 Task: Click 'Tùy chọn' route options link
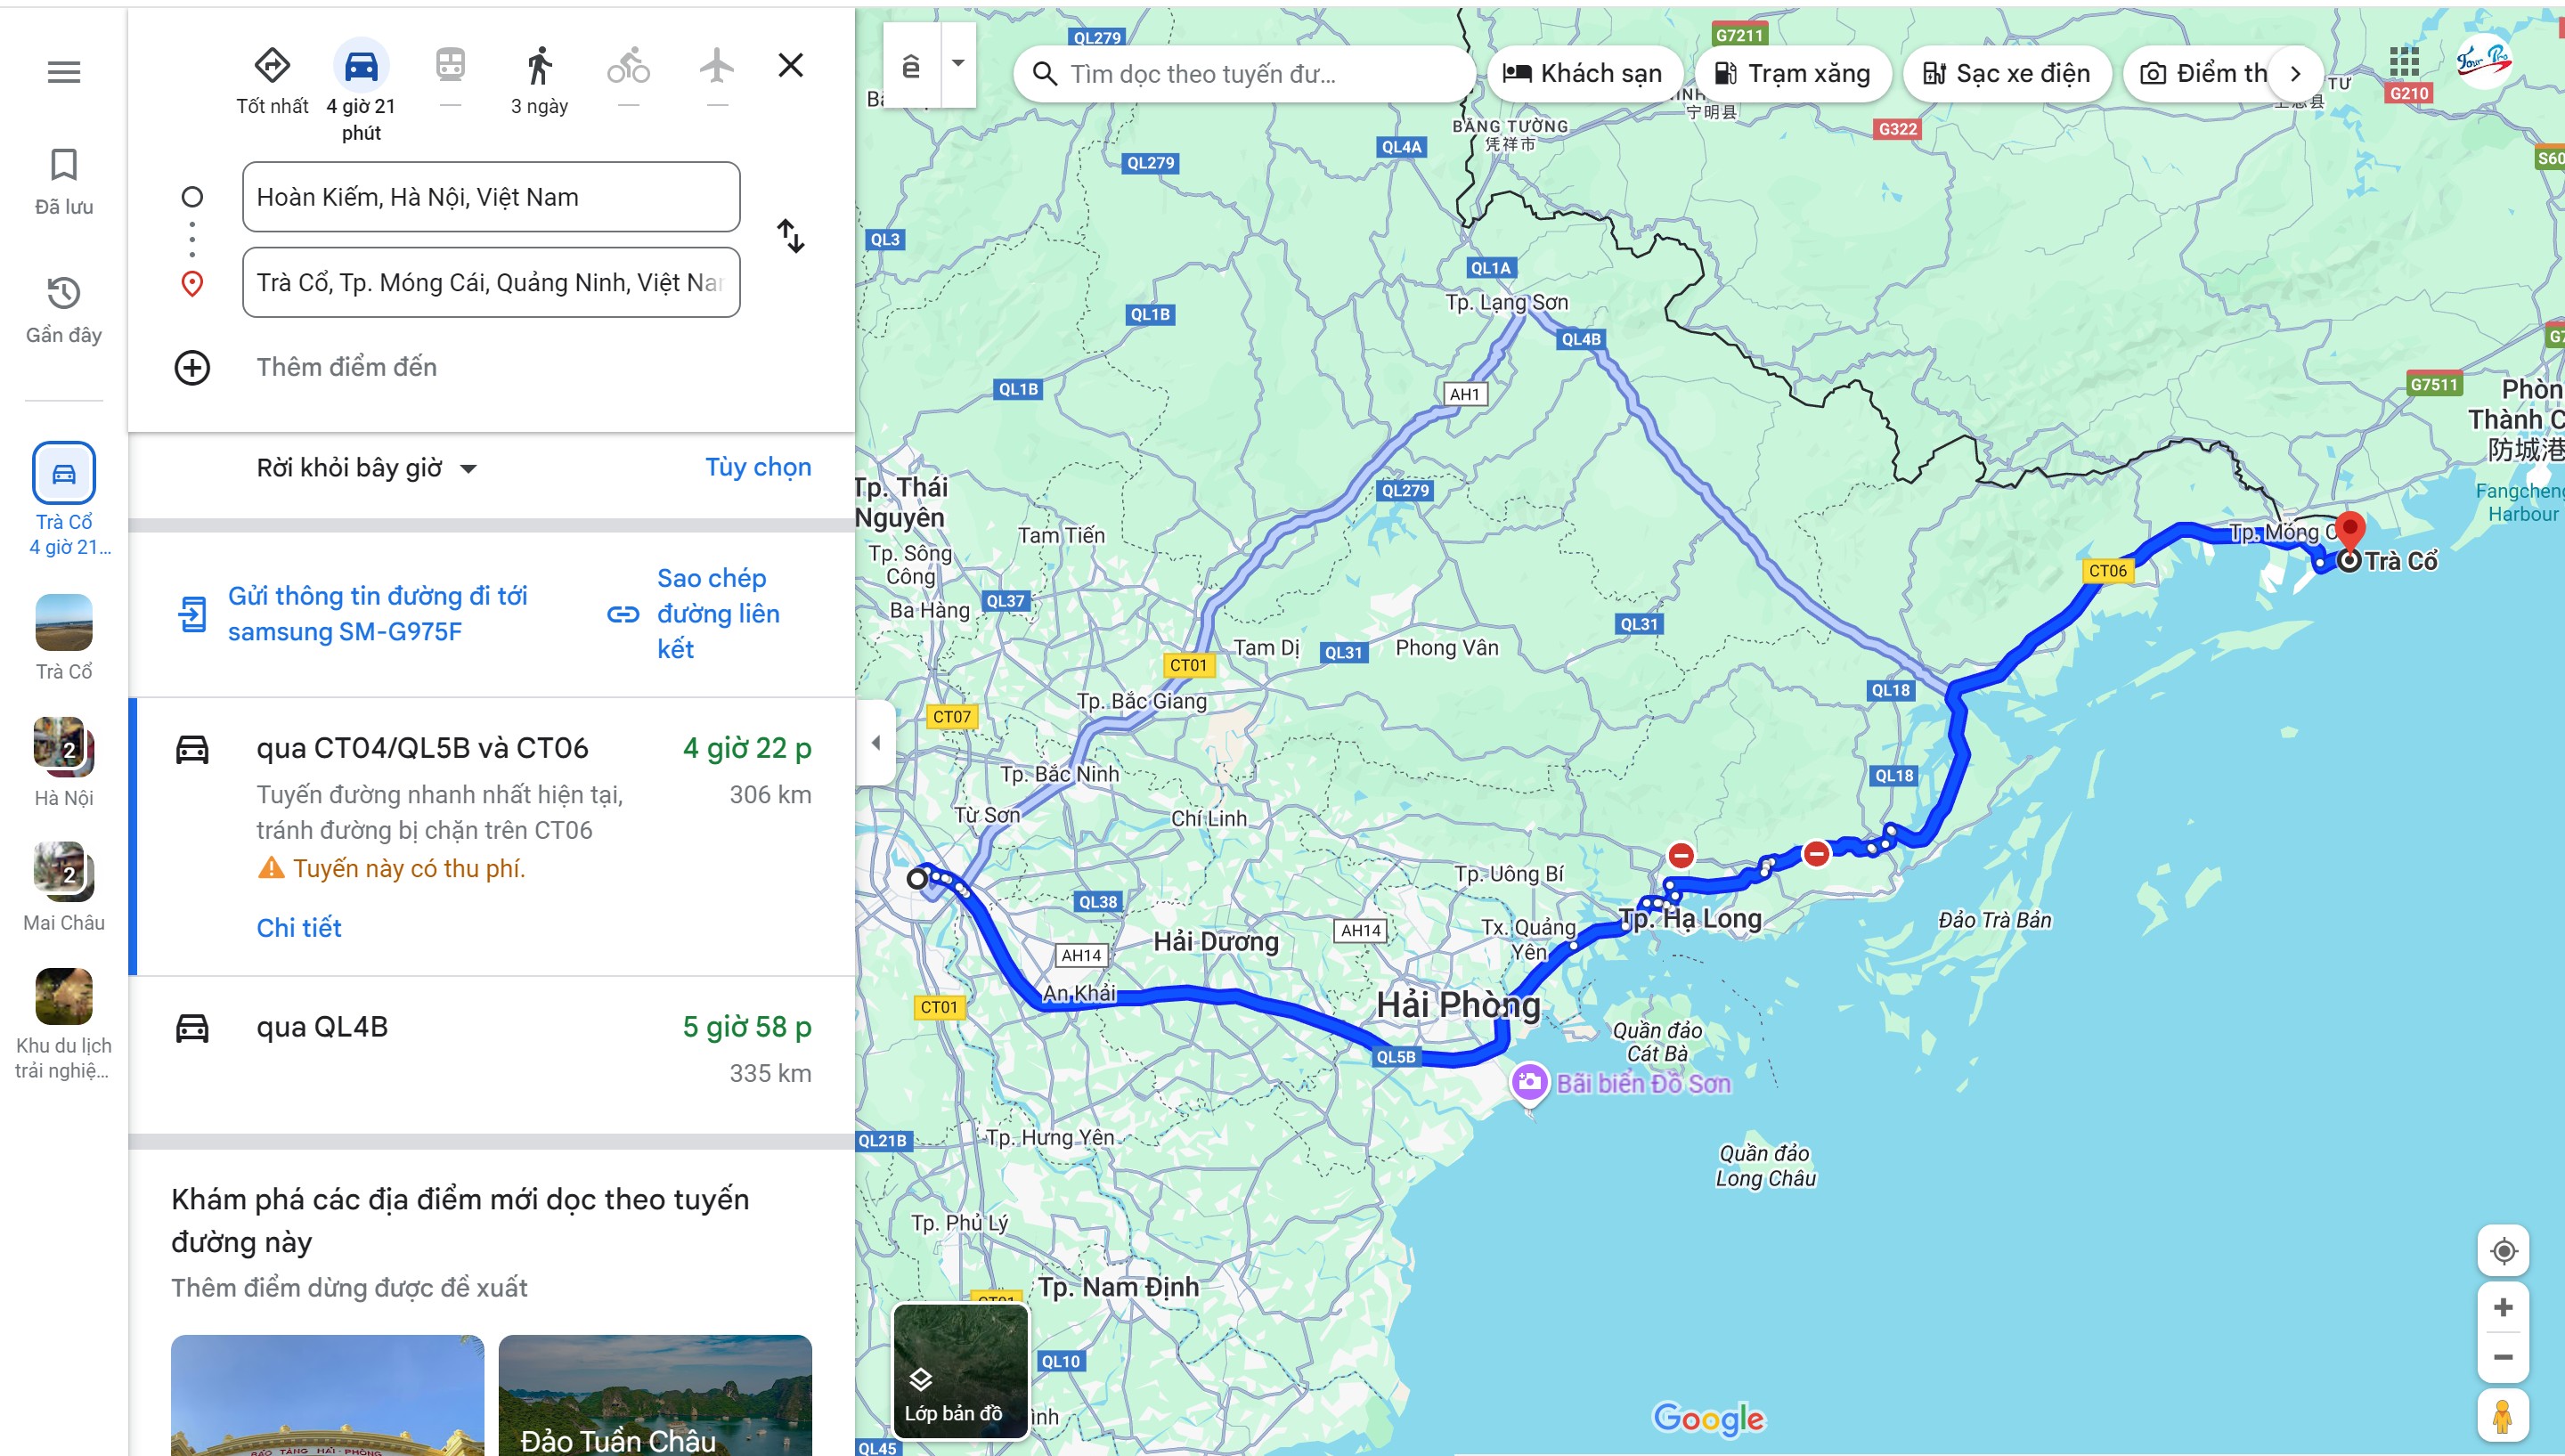(x=757, y=467)
